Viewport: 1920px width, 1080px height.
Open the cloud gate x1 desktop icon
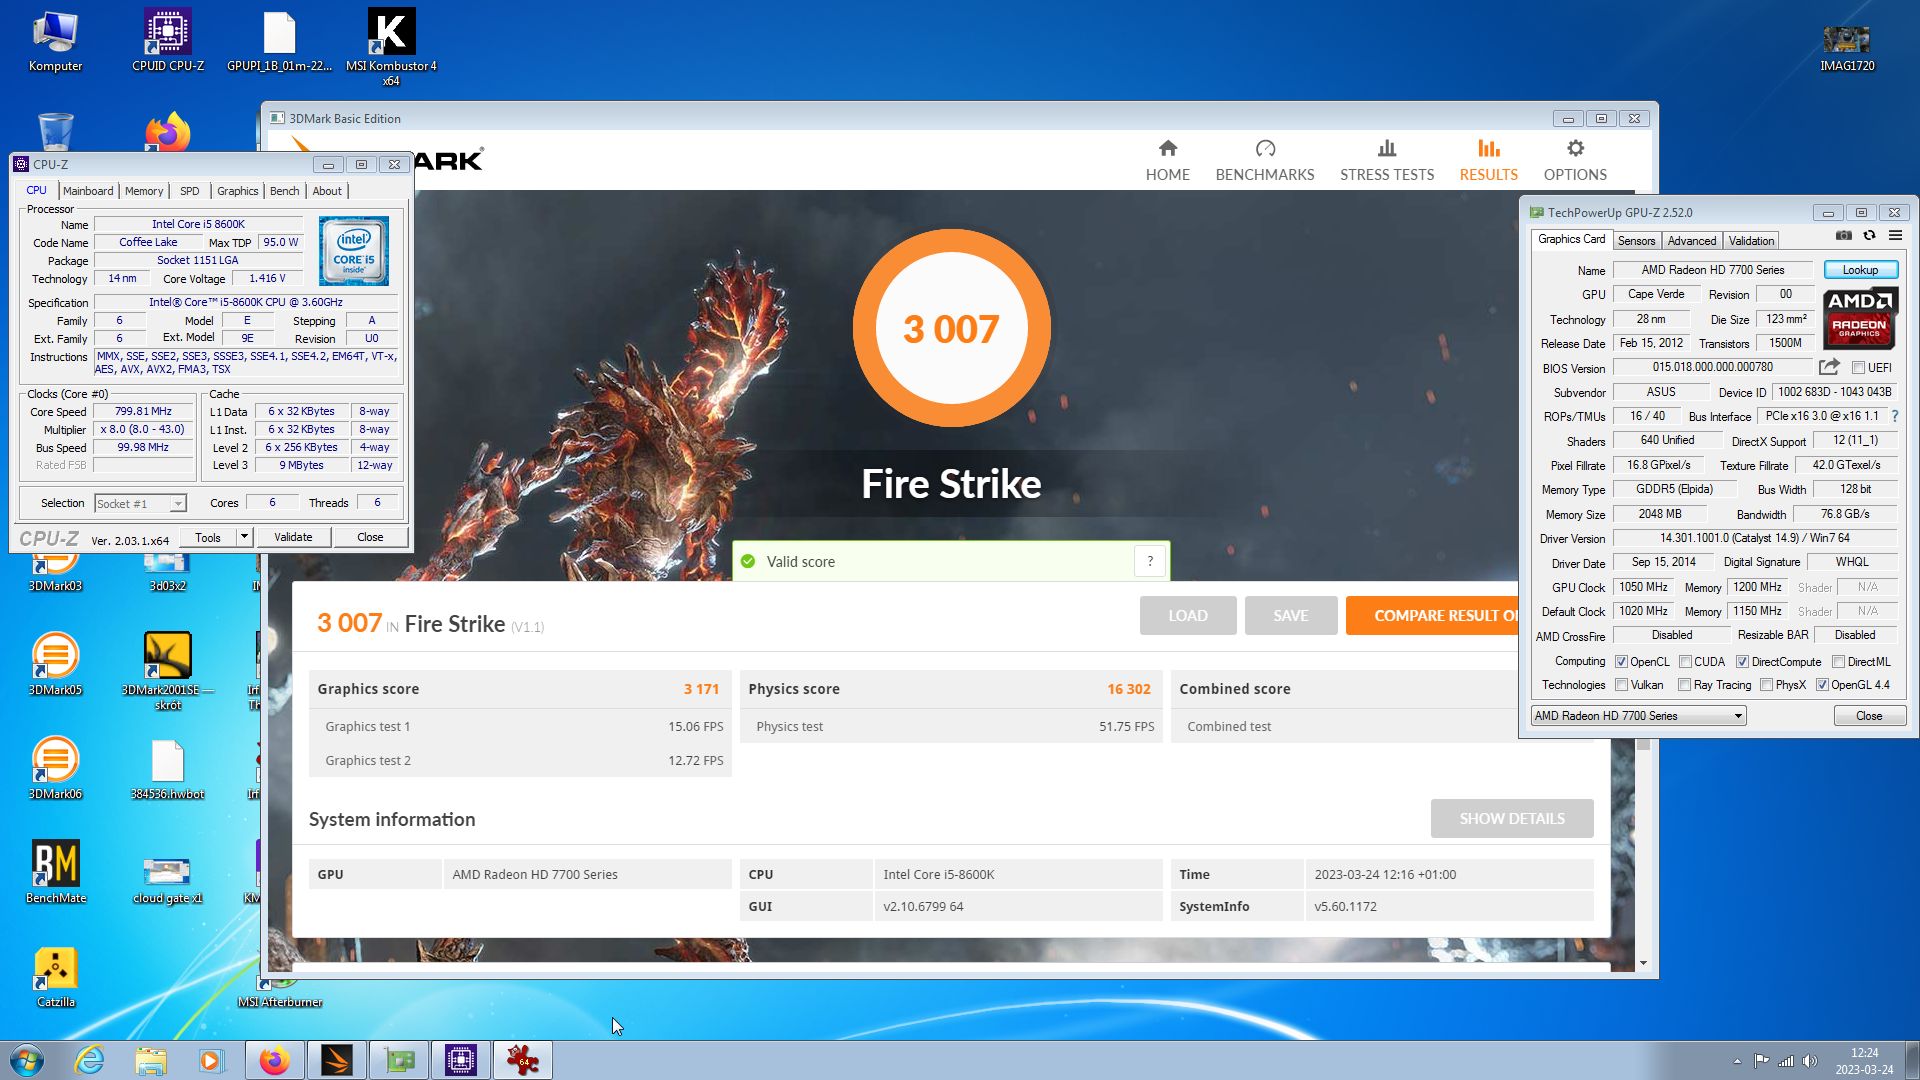click(x=167, y=878)
